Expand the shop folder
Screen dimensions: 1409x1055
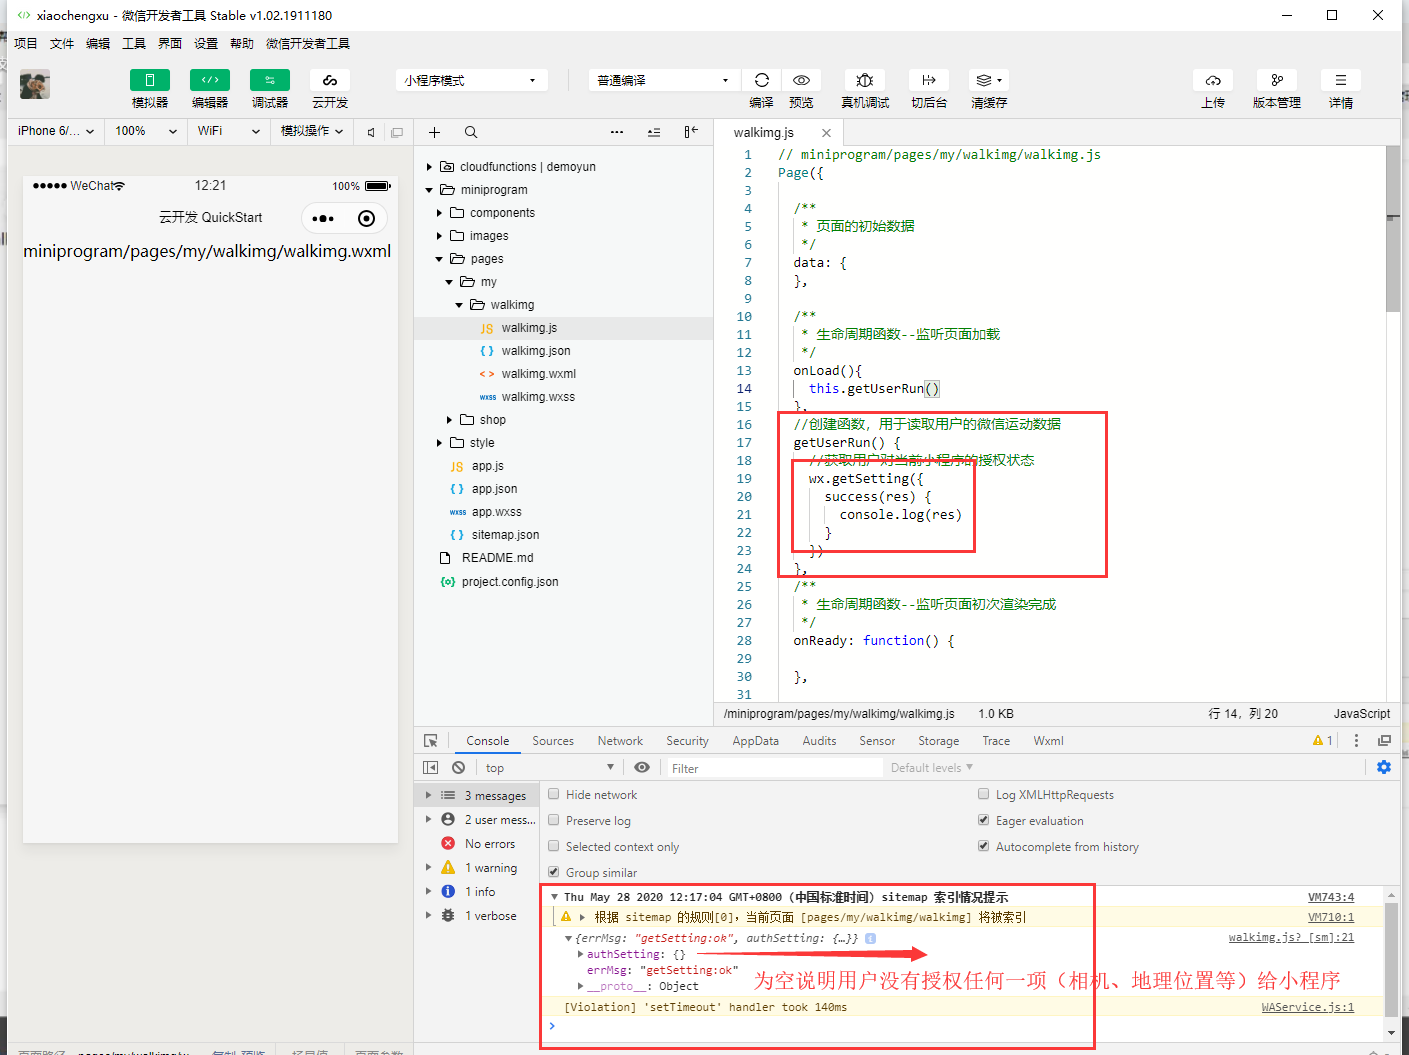click(449, 420)
